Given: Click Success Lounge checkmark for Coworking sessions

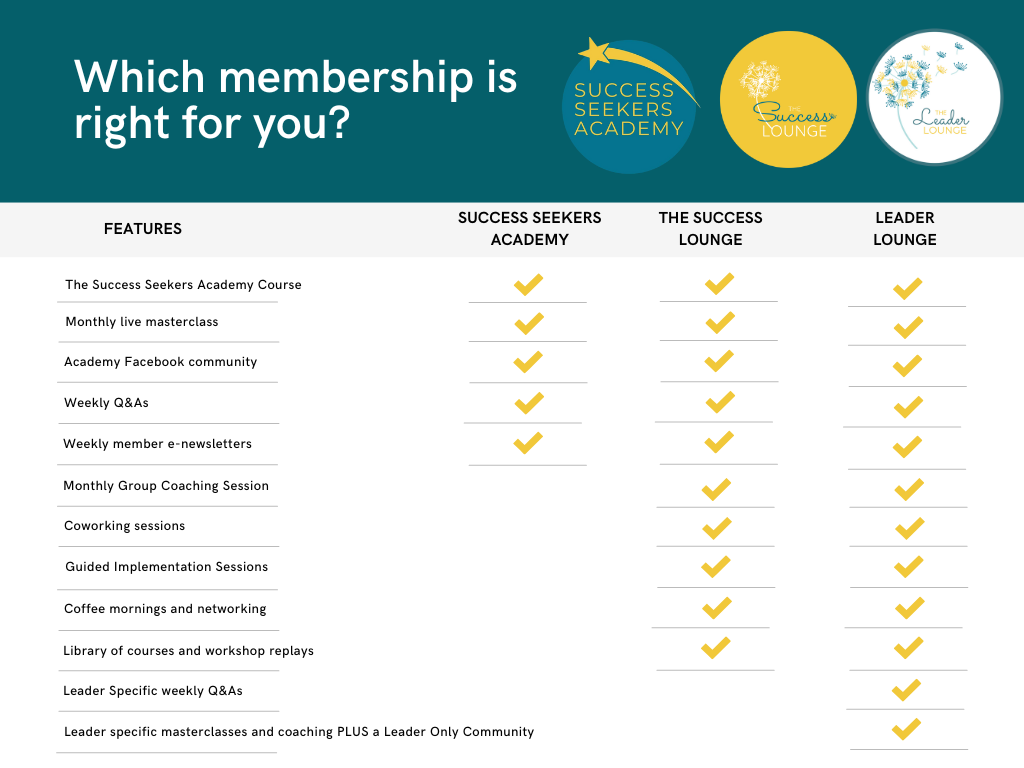Looking at the screenshot, I should pos(716,527).
